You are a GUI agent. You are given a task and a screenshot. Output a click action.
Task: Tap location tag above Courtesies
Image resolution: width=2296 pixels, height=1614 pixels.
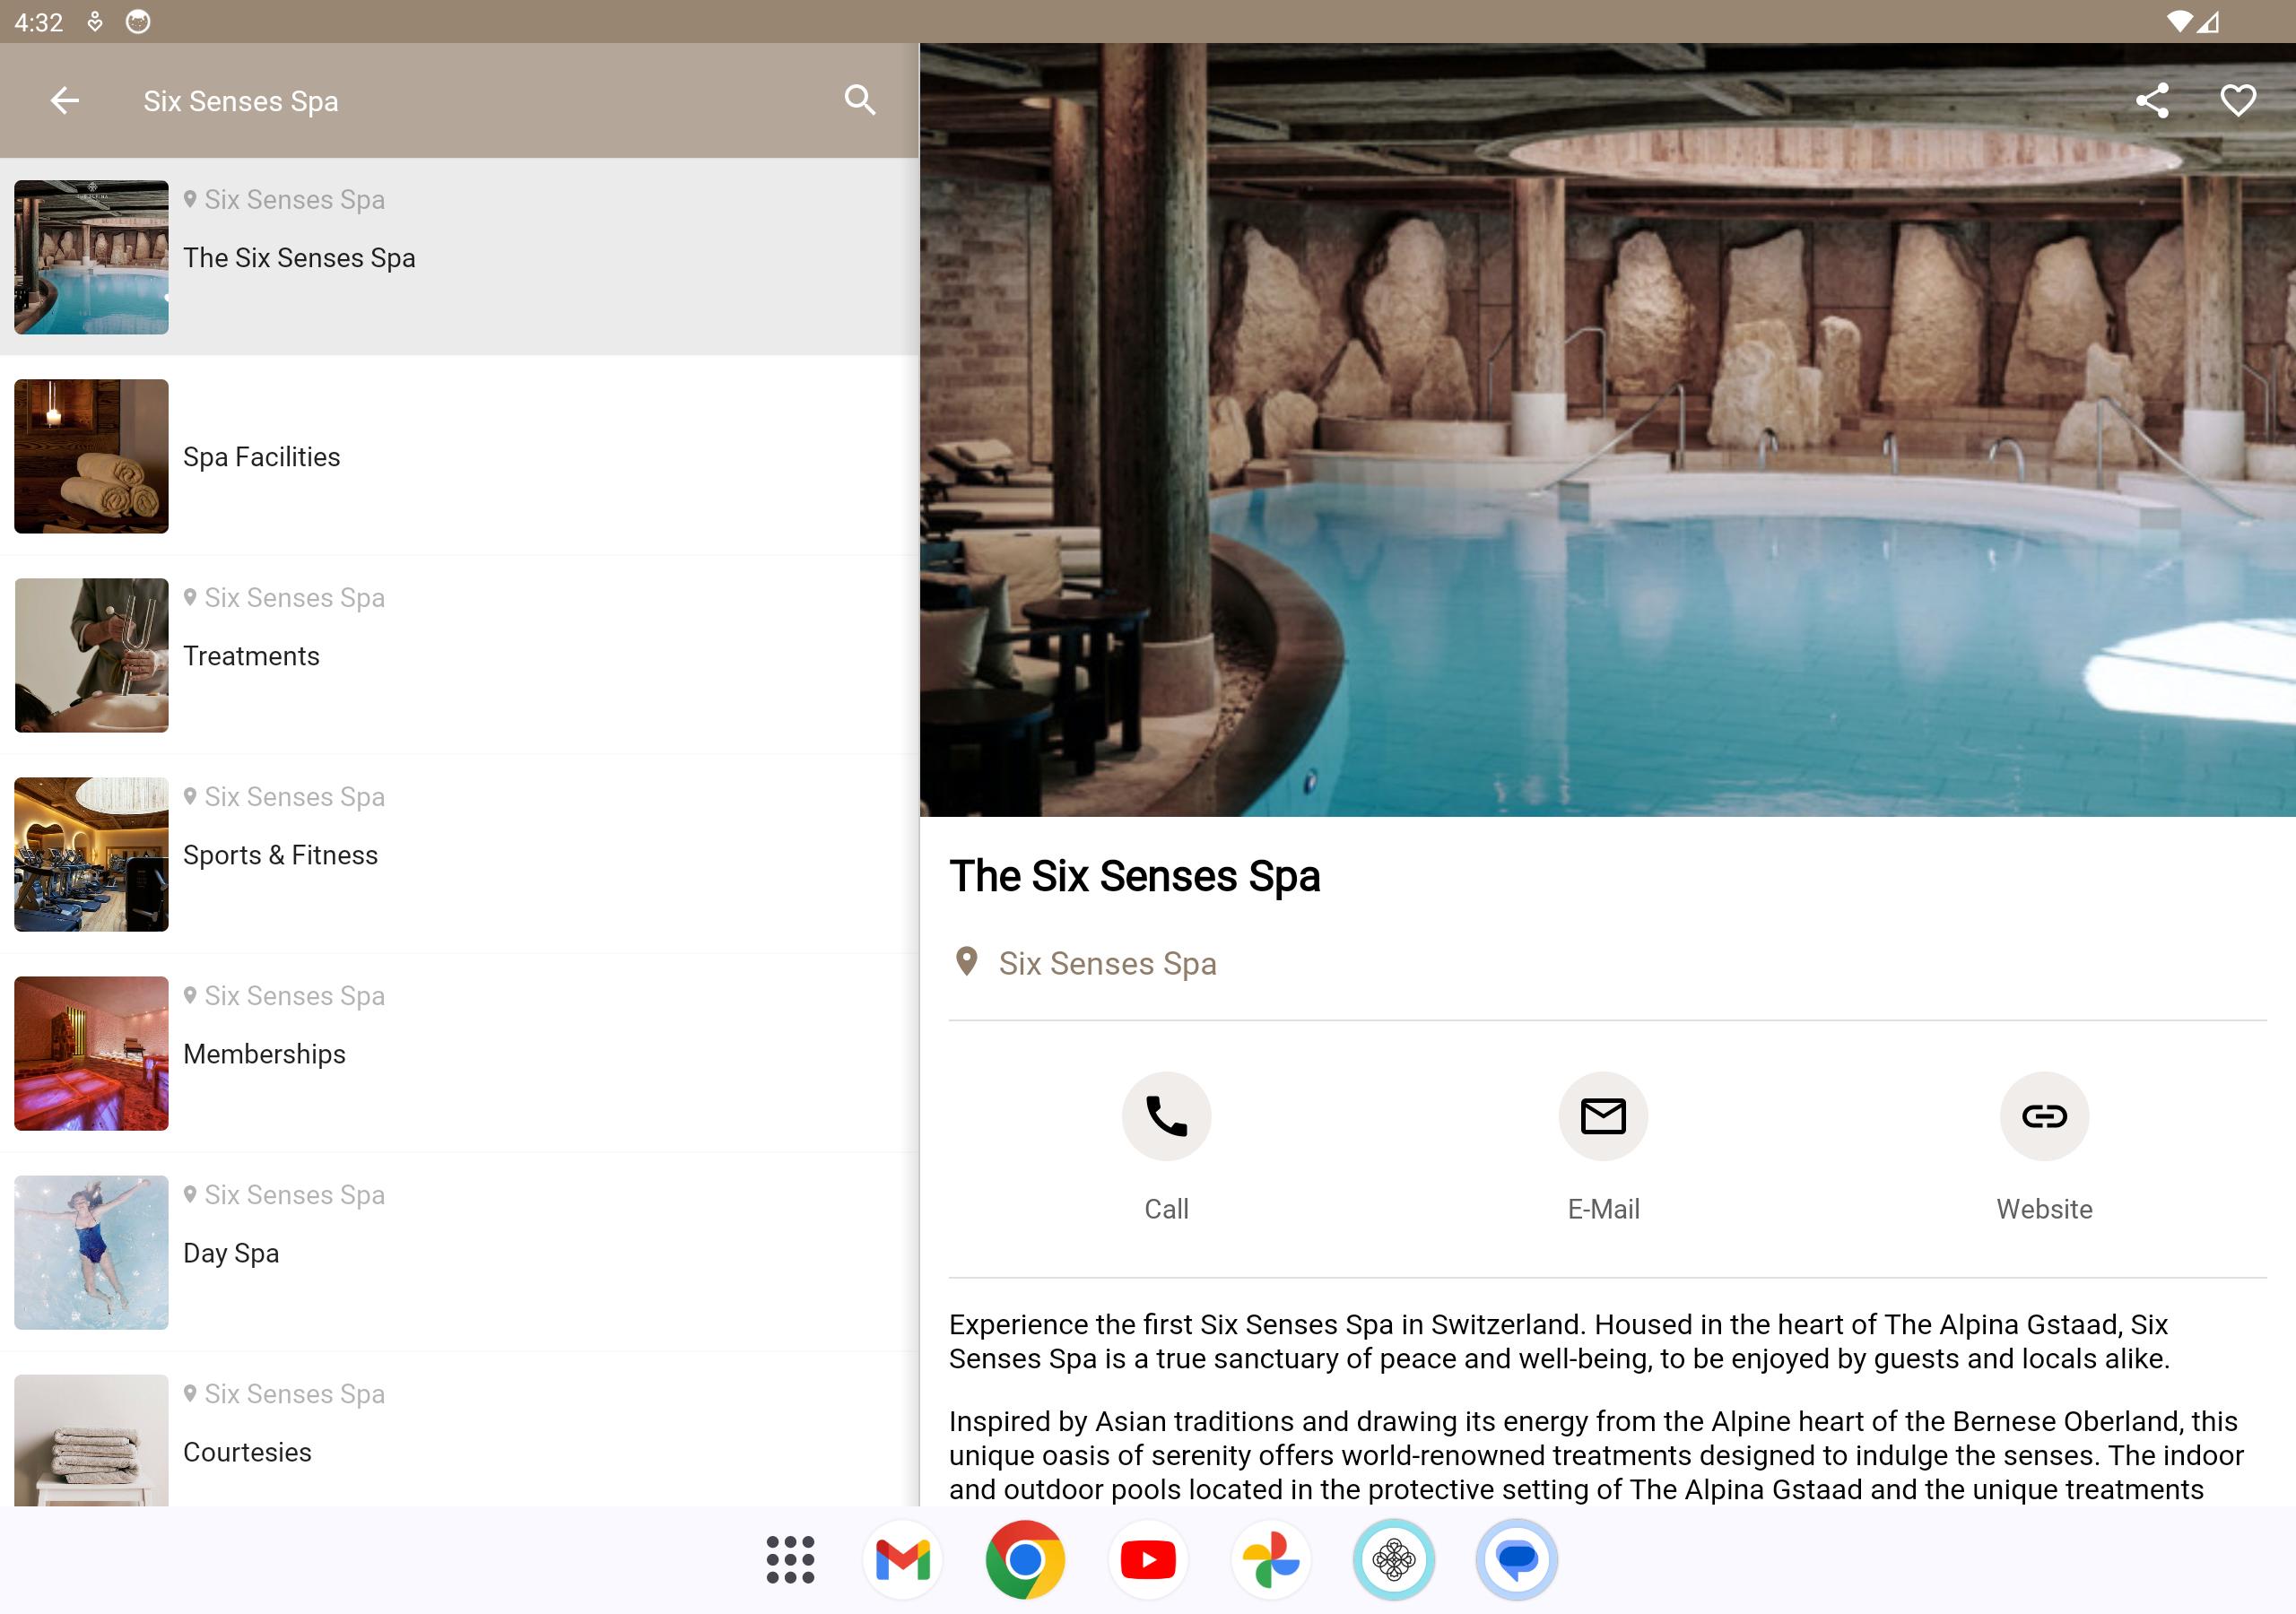[284, 1393]
